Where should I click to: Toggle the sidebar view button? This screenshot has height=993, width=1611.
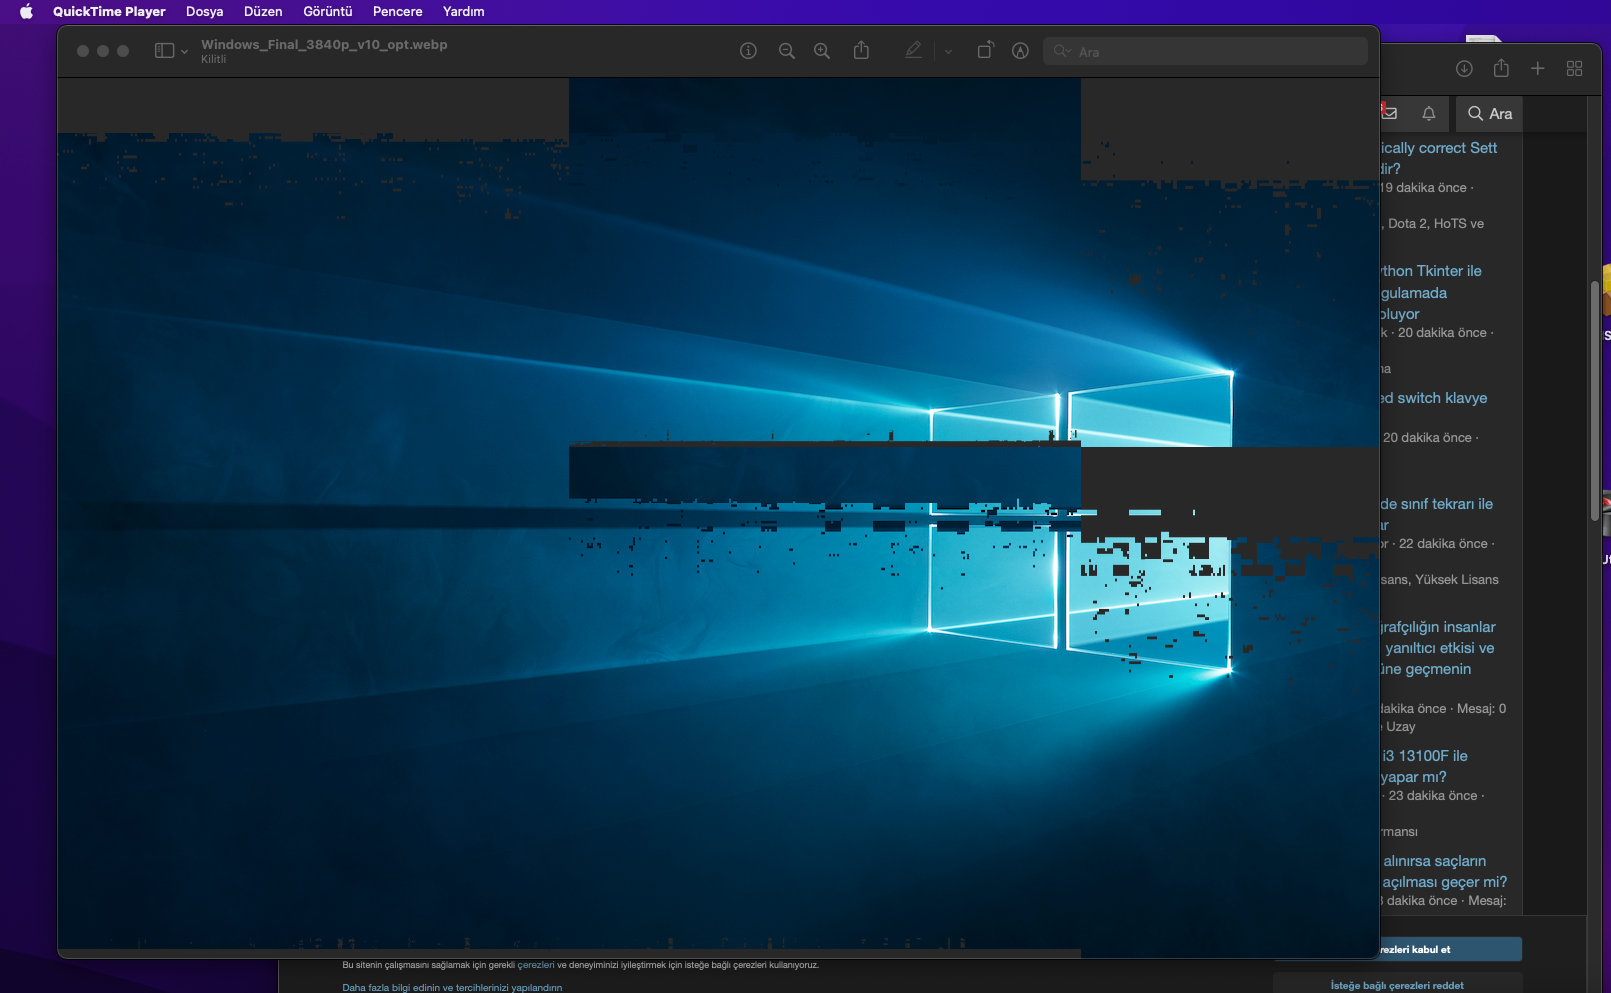164,51
